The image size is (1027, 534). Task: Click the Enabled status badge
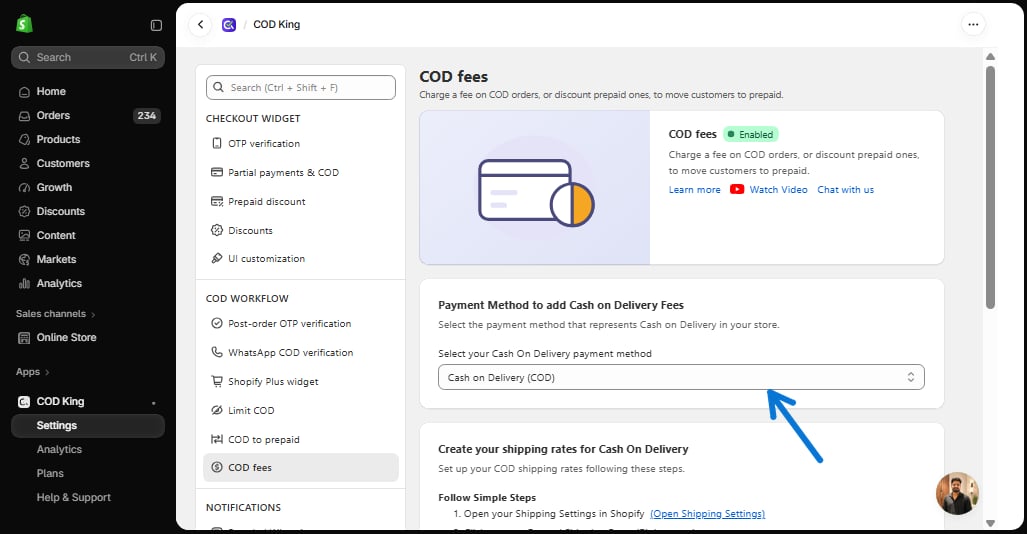[751, 134]
